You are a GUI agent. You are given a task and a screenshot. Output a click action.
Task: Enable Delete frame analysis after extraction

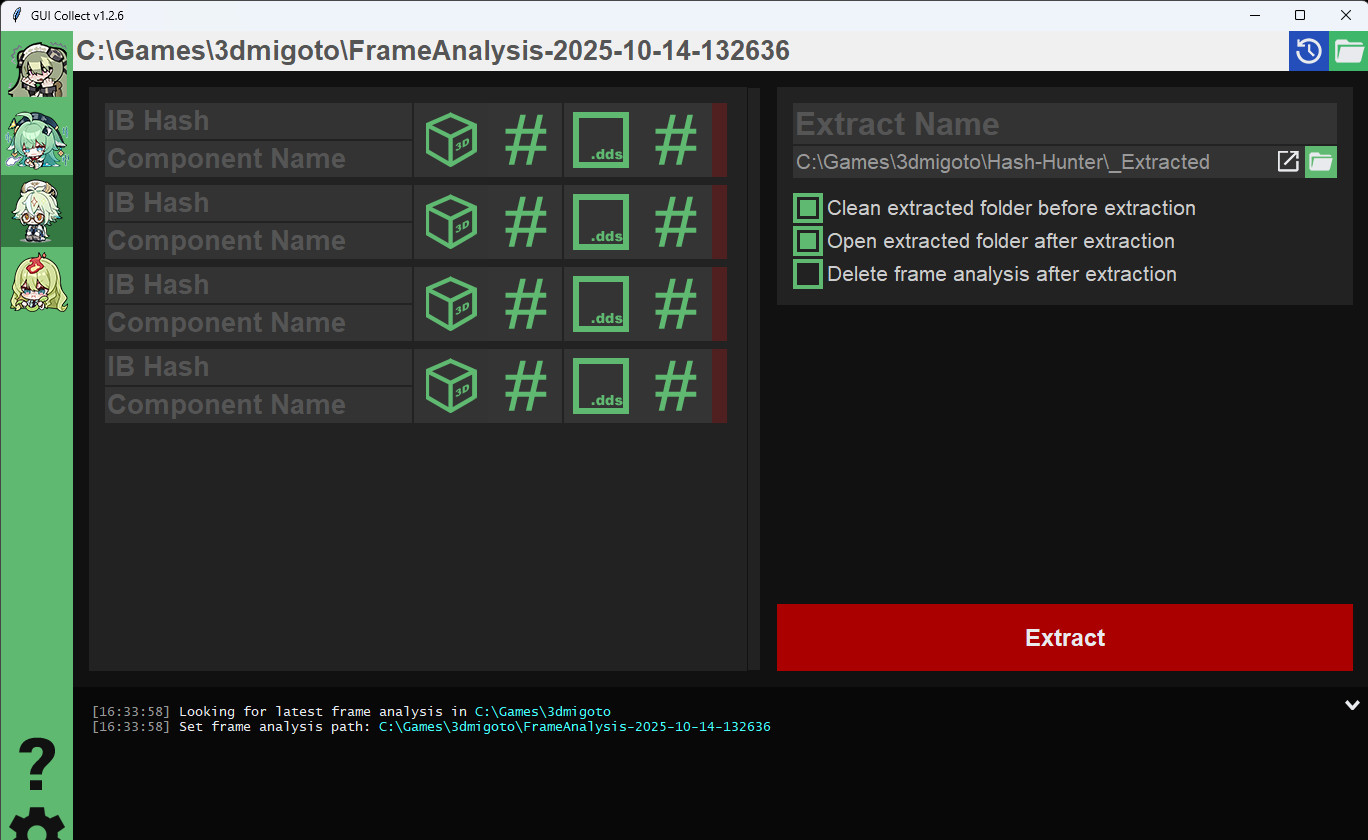808,274
